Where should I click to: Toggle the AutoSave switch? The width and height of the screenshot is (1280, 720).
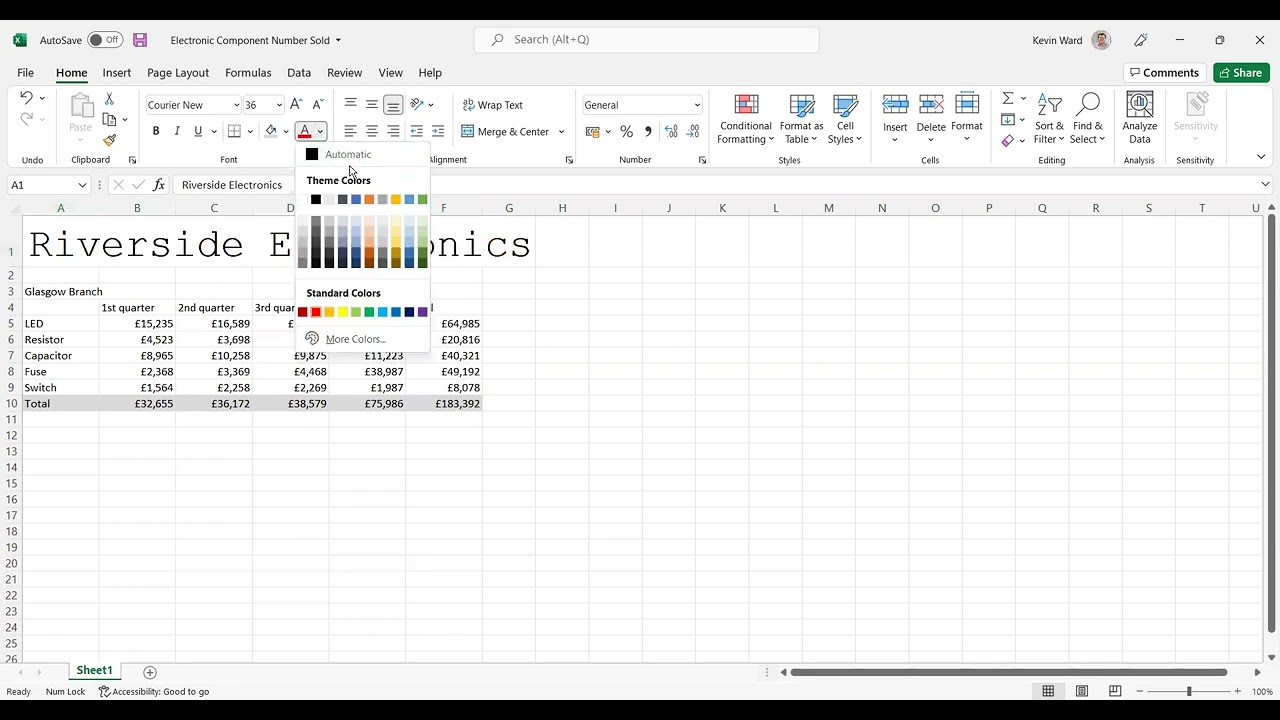[x=104, y=40]
